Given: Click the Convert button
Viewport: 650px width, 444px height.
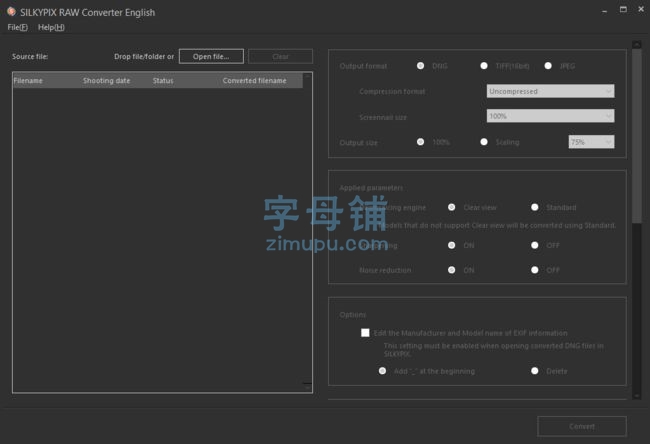Looking at the screenshot, I should point(582,426).
